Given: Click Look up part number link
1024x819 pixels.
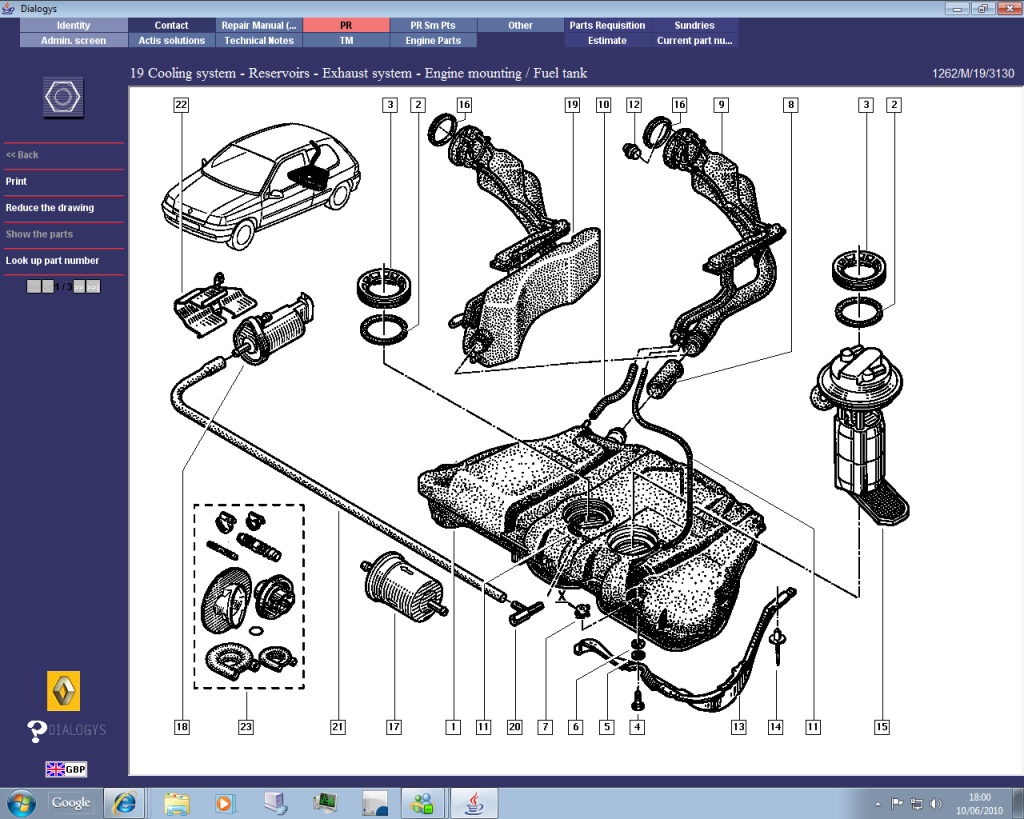Looking at the screenshot, I should (x=53, y=261).
